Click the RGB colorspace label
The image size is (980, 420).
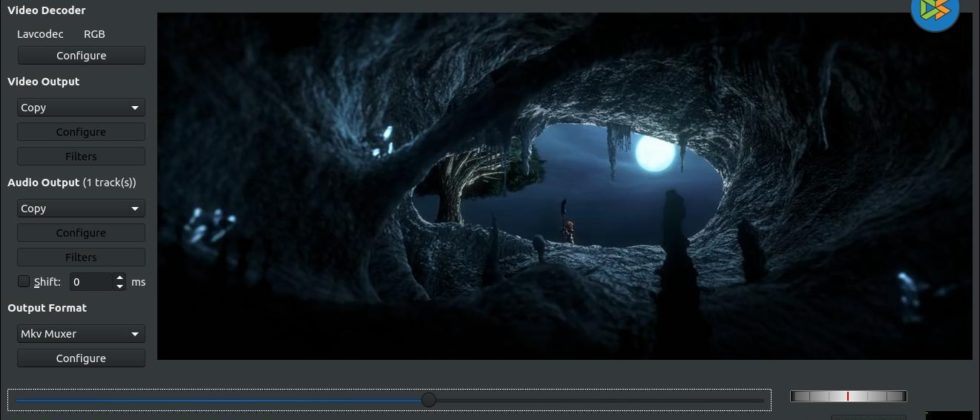(94, 34)
